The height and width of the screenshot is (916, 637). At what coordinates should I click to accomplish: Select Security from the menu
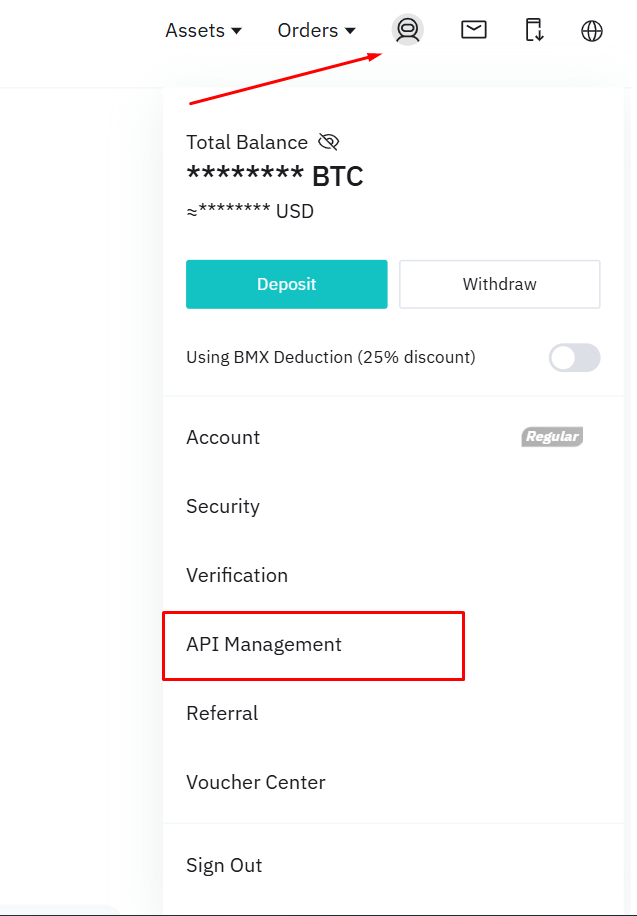223,506
